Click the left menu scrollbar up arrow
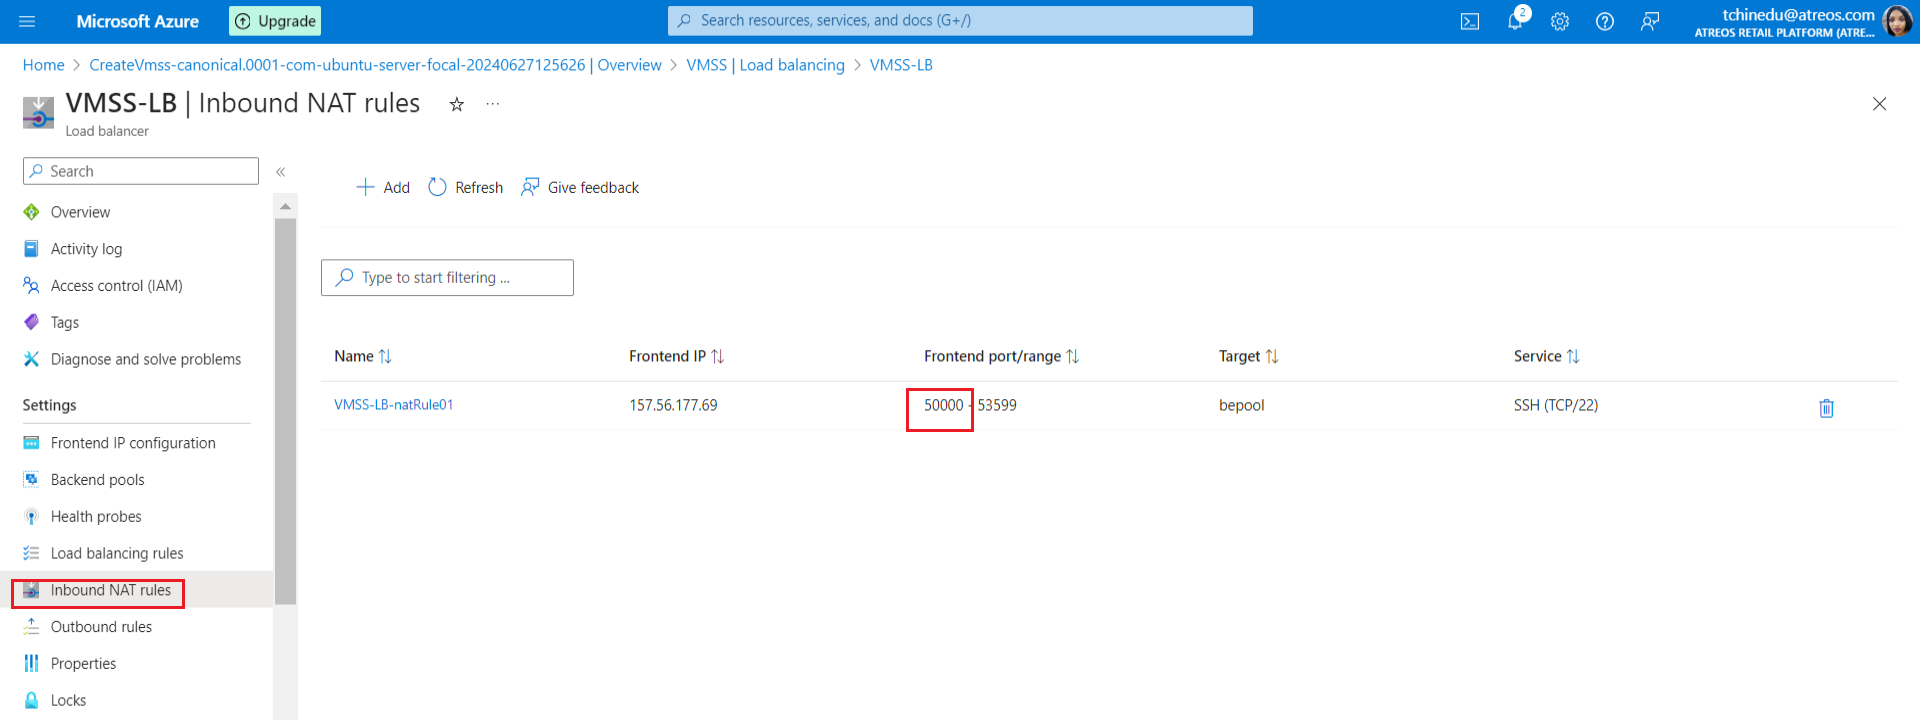1920x720 pixels. click(285, 206)
